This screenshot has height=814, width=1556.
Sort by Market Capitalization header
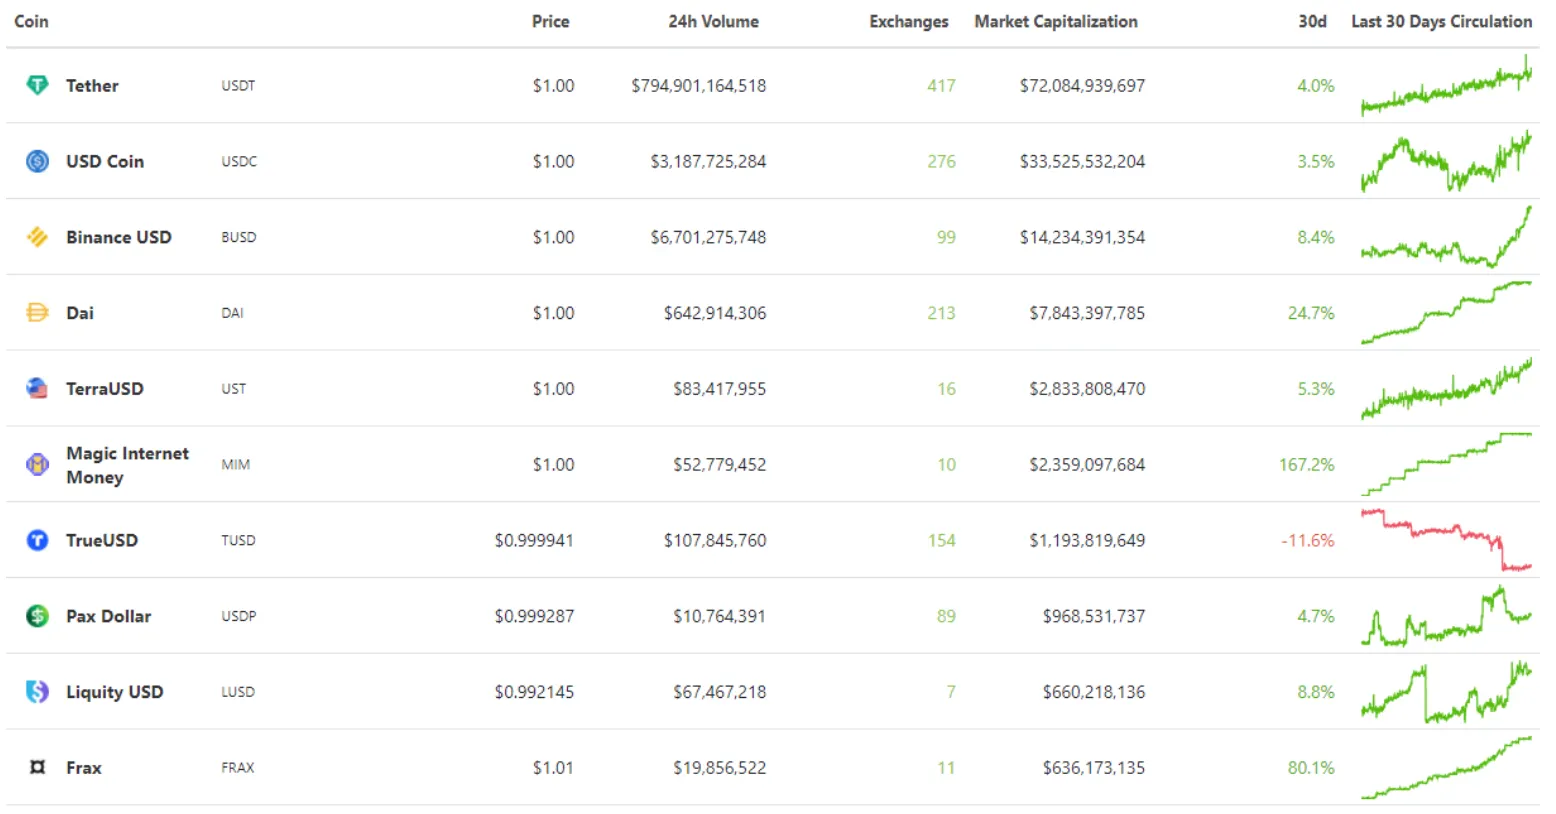(1056, 21)
